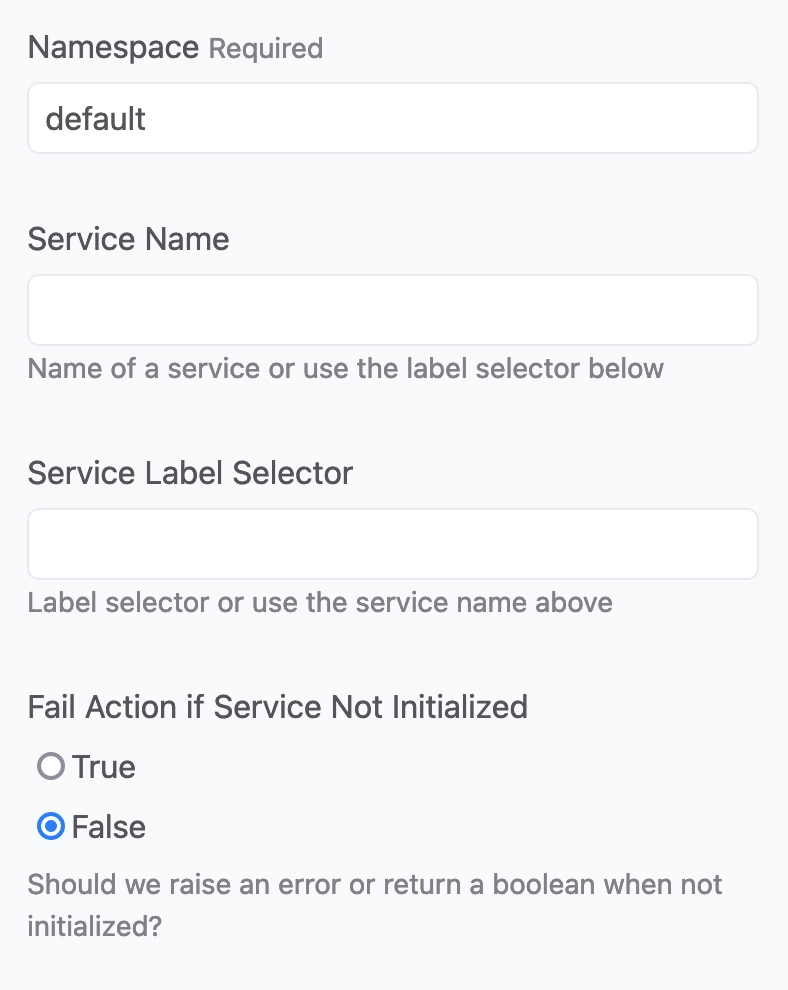Click the 'Service Label Selector' field label

190,473
